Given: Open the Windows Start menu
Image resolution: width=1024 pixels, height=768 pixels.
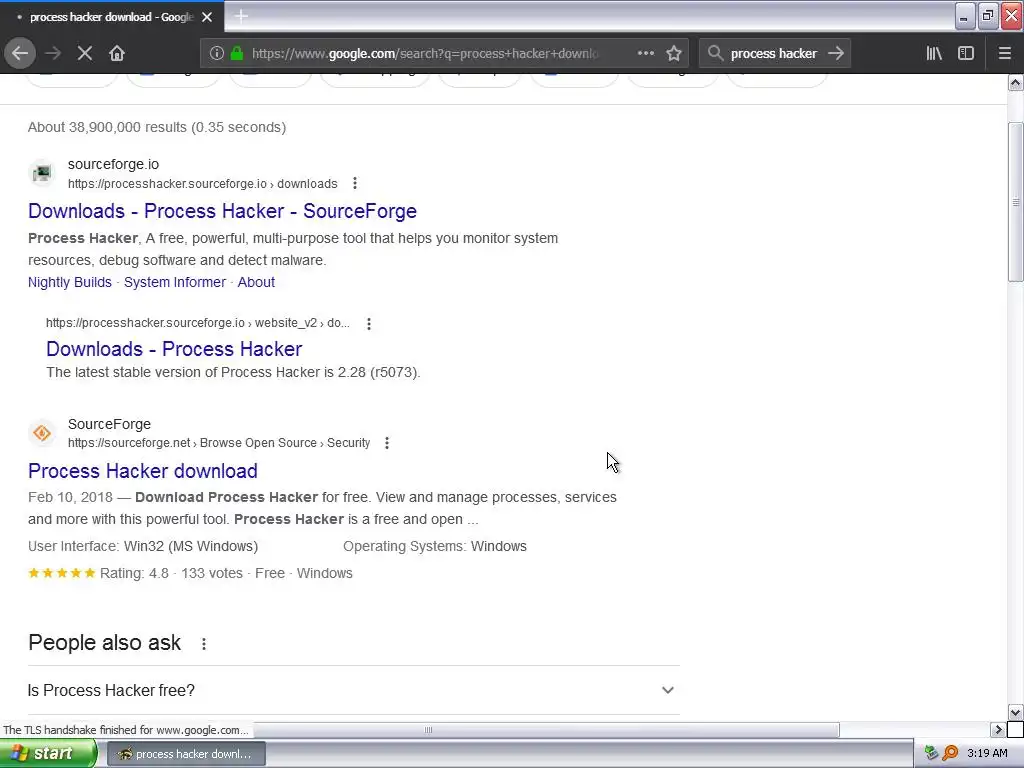Looking at the screenshot, I should [x=48, y=753].
